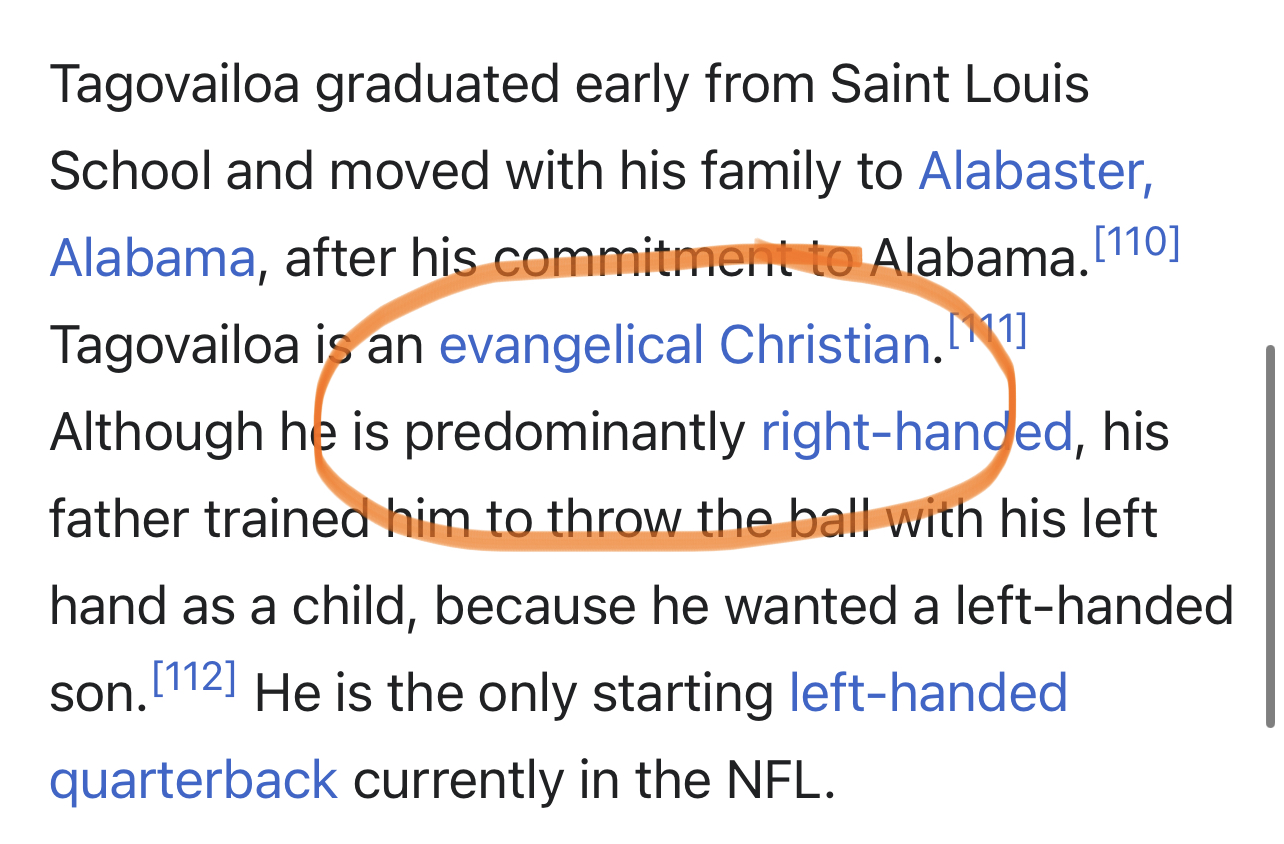Open citation reference [111]
Image resolution: width=1284 pixels, height=844 pixels.
tap(988, 331)
